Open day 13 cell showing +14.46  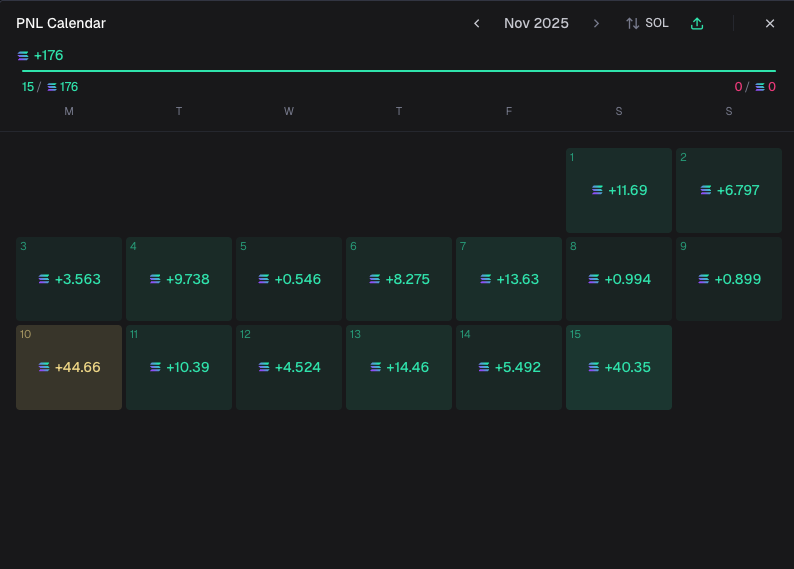pyautogui.click(x=399, y=368)
